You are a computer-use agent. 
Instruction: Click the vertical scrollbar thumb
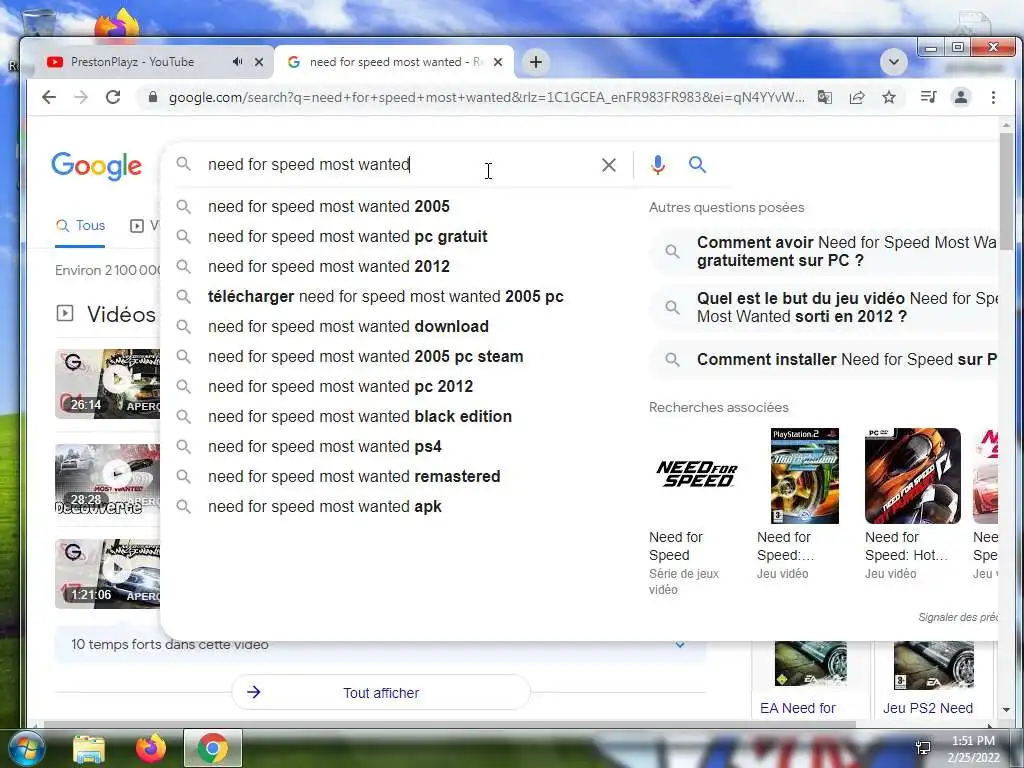coord(1006,191)
